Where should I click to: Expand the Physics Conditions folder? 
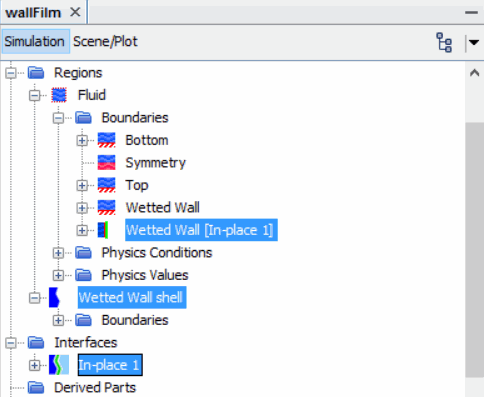coord(58,253)
